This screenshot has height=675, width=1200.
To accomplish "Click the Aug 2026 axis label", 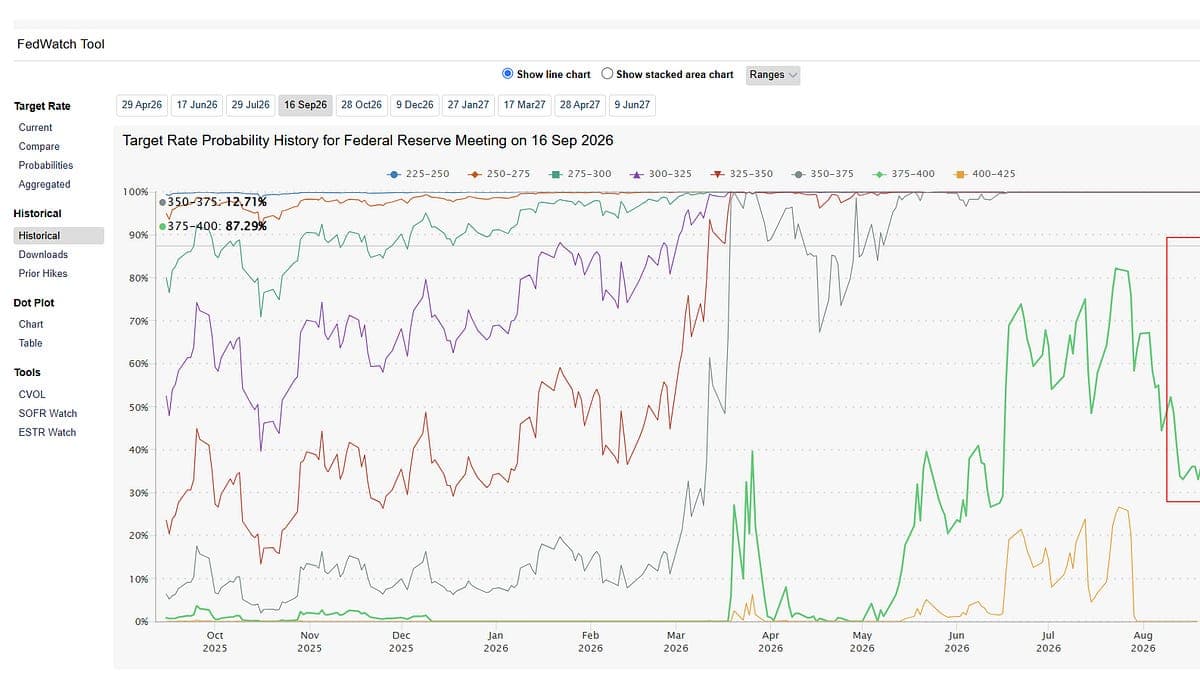I will click(x=1143, y=641).
